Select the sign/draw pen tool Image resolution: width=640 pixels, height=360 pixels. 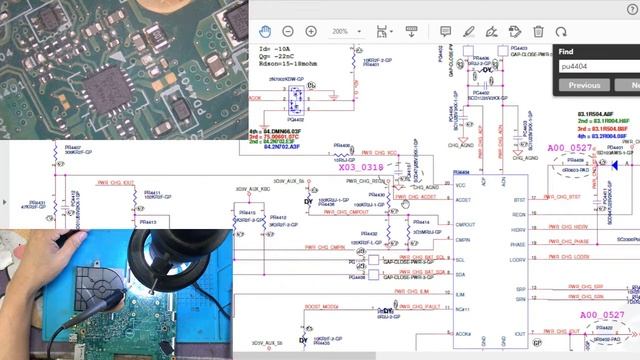click(x=491, y=31)
